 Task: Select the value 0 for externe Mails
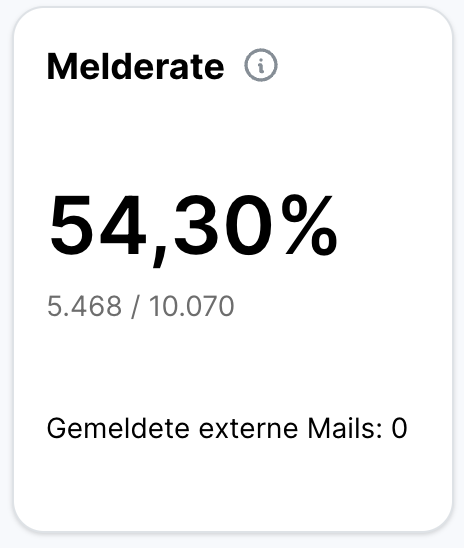(399, 428)
